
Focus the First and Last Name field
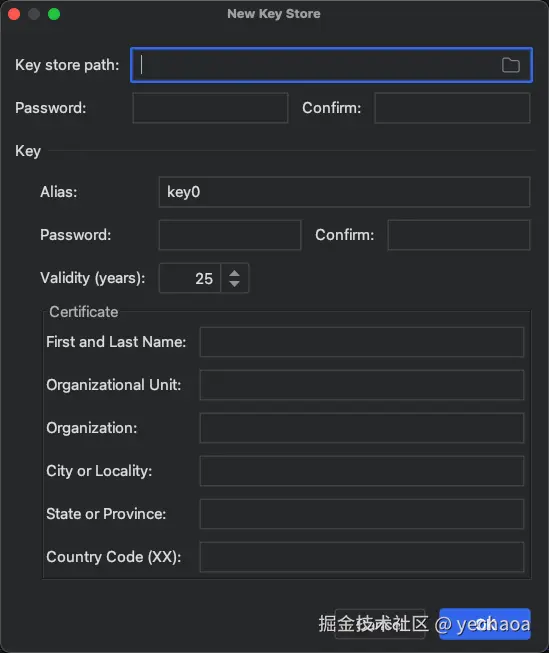[362, 342]
